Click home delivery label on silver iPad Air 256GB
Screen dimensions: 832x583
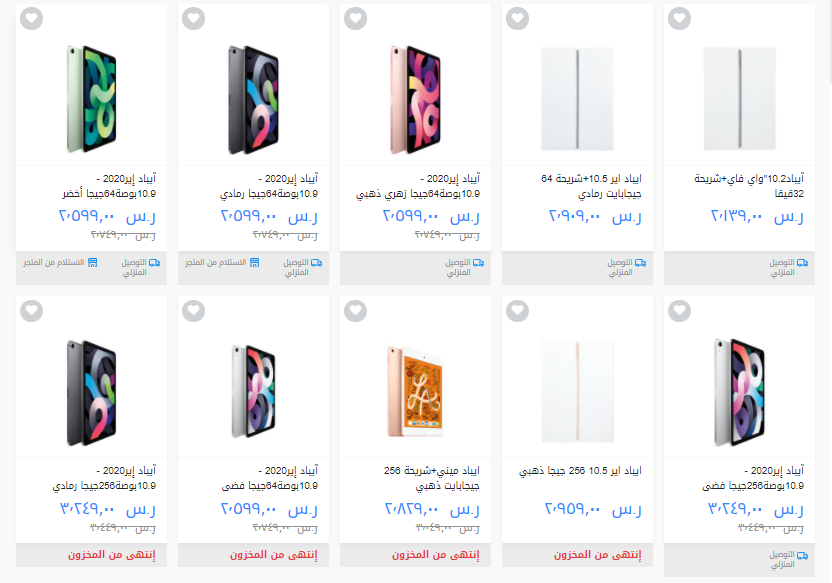[782, 560]
